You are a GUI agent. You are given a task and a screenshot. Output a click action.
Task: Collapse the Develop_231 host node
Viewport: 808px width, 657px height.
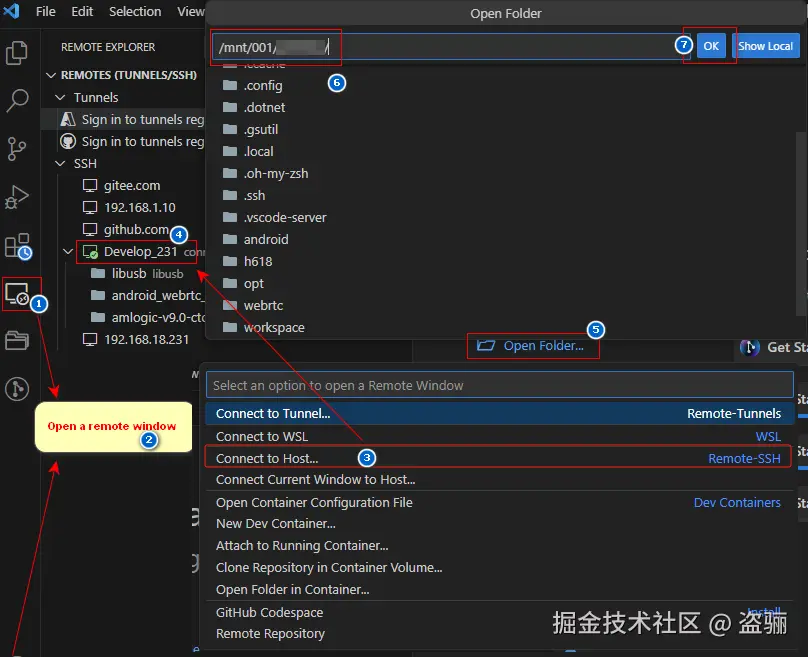[68, 251]
